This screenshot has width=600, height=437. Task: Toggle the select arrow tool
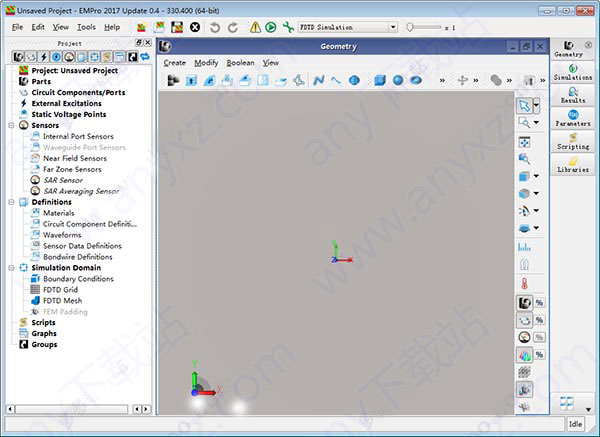[524, 106]
